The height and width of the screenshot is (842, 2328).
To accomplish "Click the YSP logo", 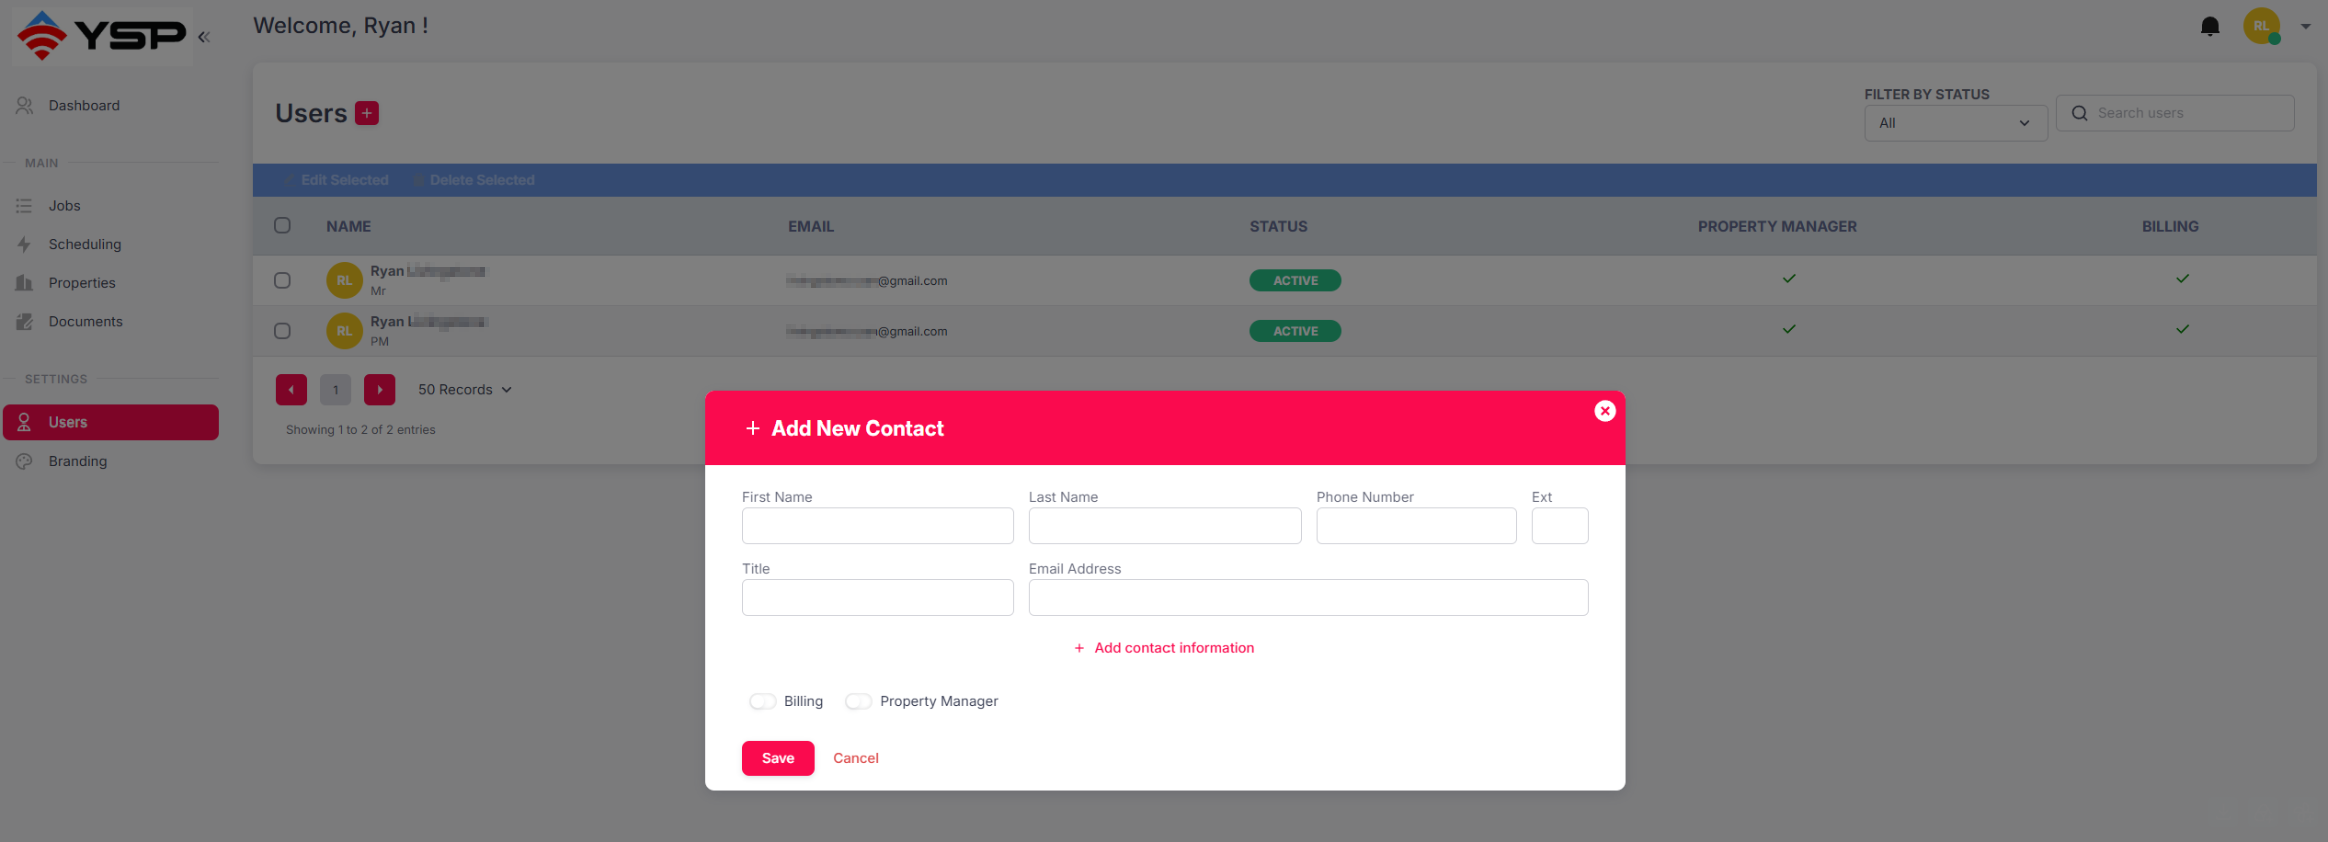I will tap(102, 36).
